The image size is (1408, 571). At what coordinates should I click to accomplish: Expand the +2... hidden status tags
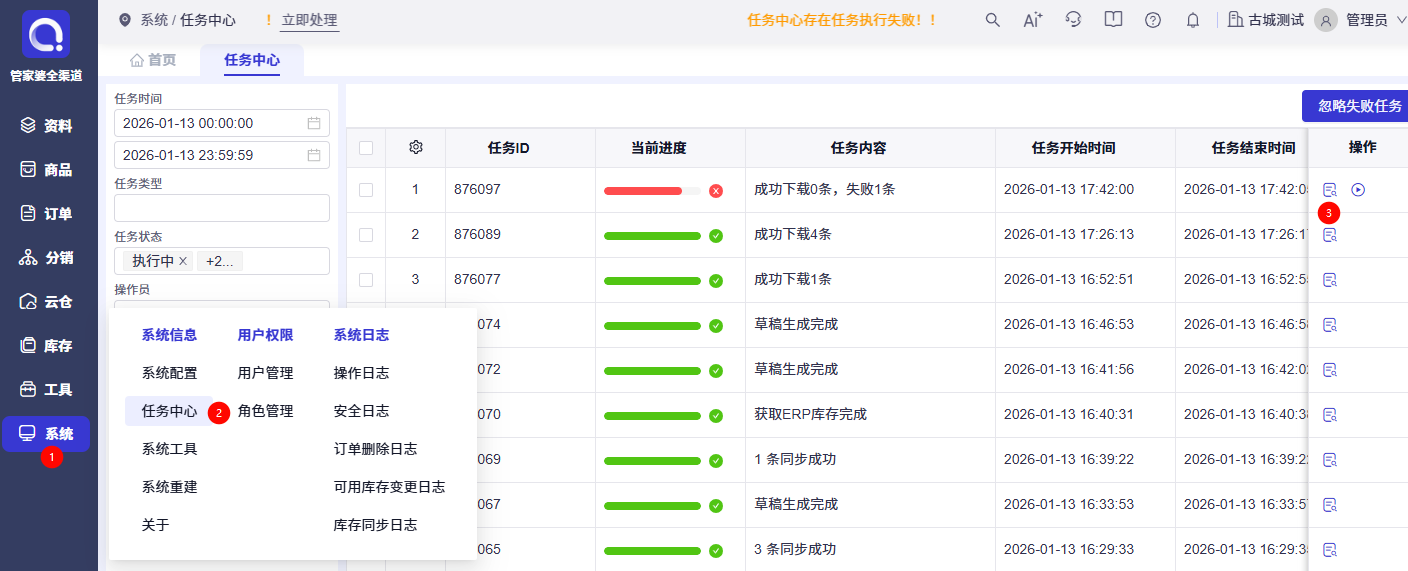click(x=220, y=261)
